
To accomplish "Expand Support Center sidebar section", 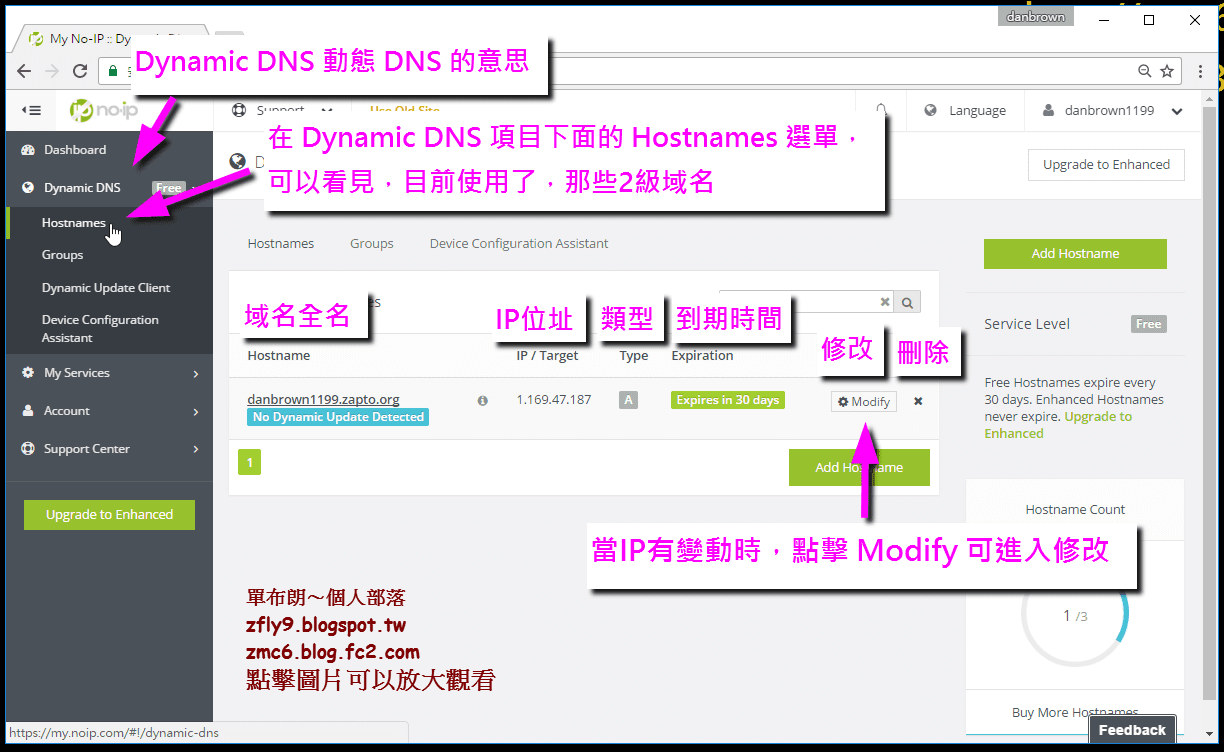I will coord(109,449).
